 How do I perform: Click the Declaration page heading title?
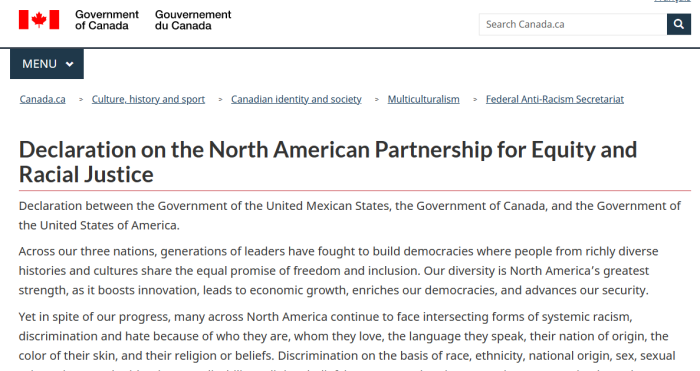(x=328, y=162)
